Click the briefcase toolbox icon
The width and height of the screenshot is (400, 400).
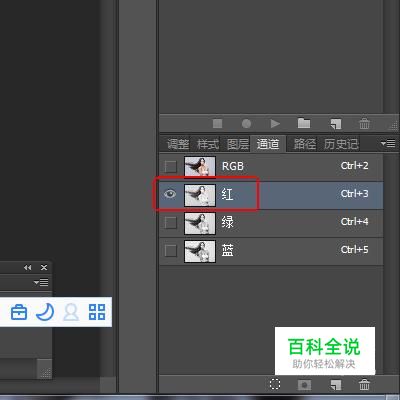tap(19, 312)
